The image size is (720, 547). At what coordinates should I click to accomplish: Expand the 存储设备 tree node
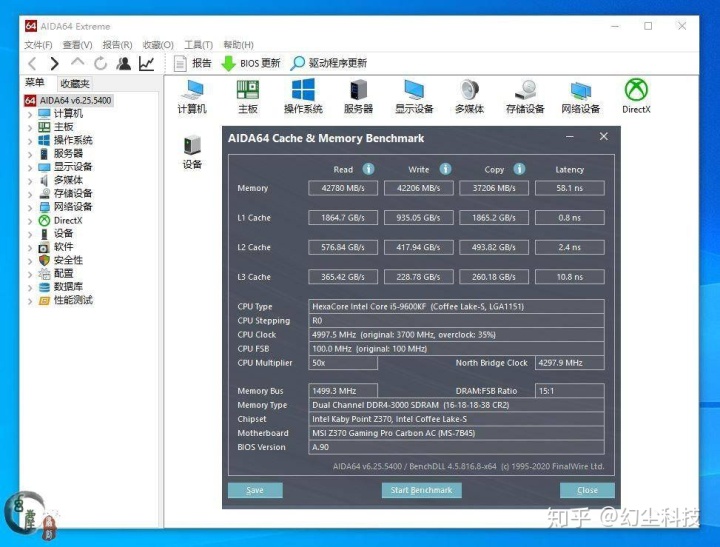click(x=30, y=194)
